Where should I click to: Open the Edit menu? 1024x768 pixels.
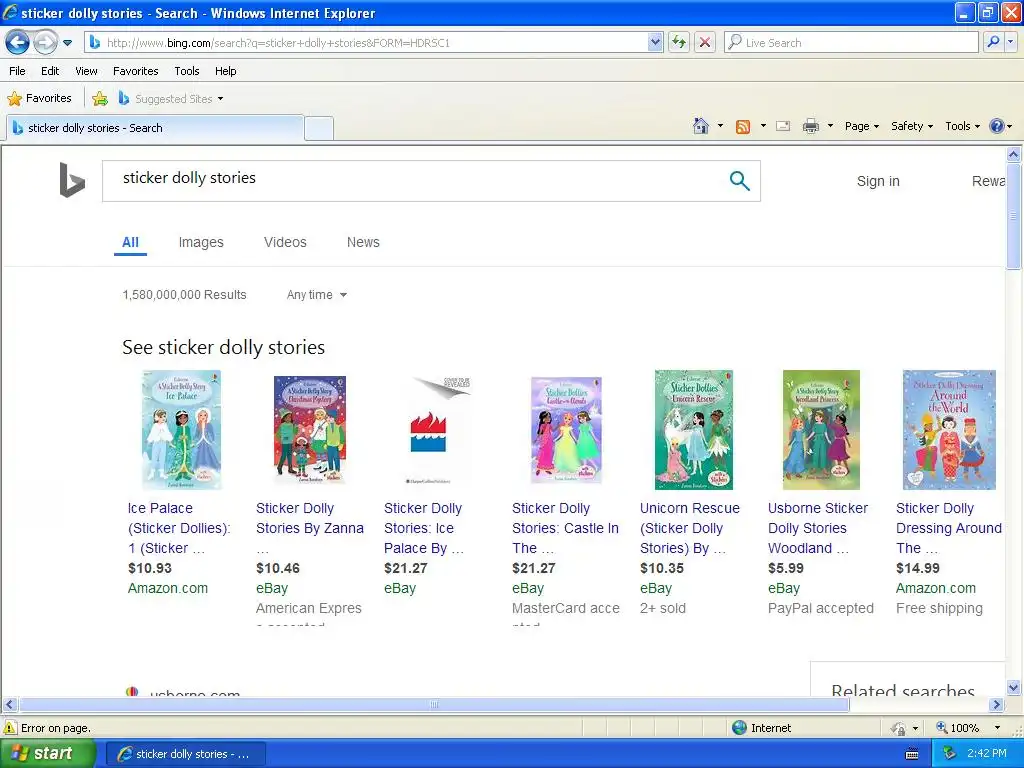(50, 71)
